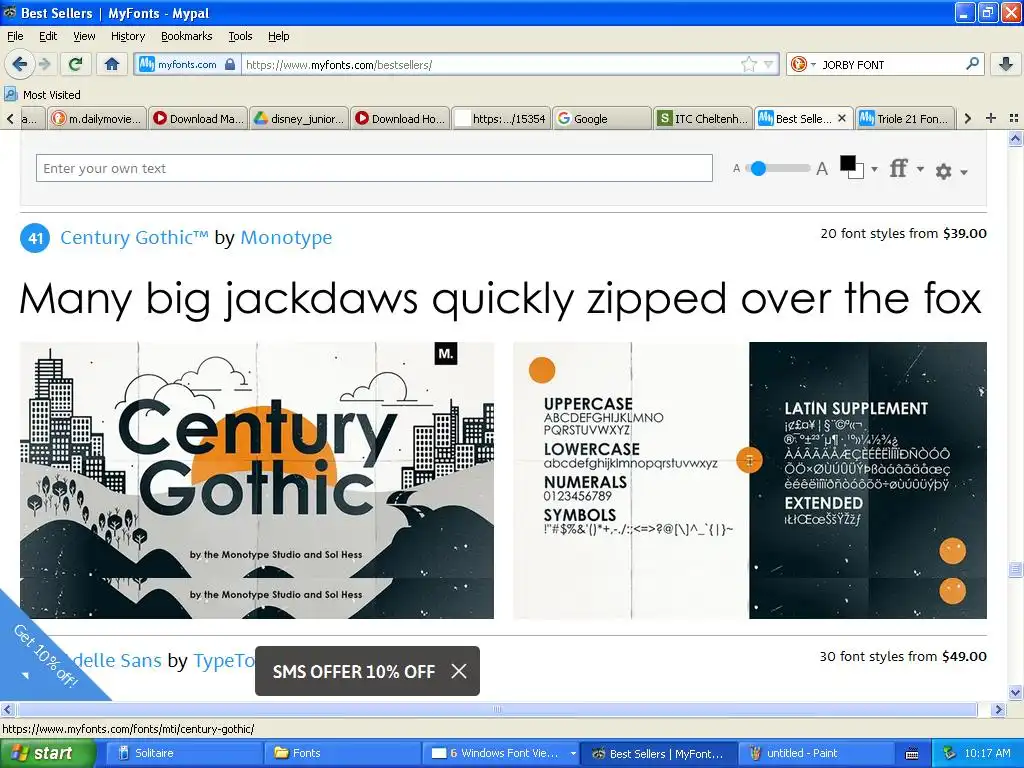Open a new tab with plus icon
1024x768 pixels.
(x=991, y=118)
